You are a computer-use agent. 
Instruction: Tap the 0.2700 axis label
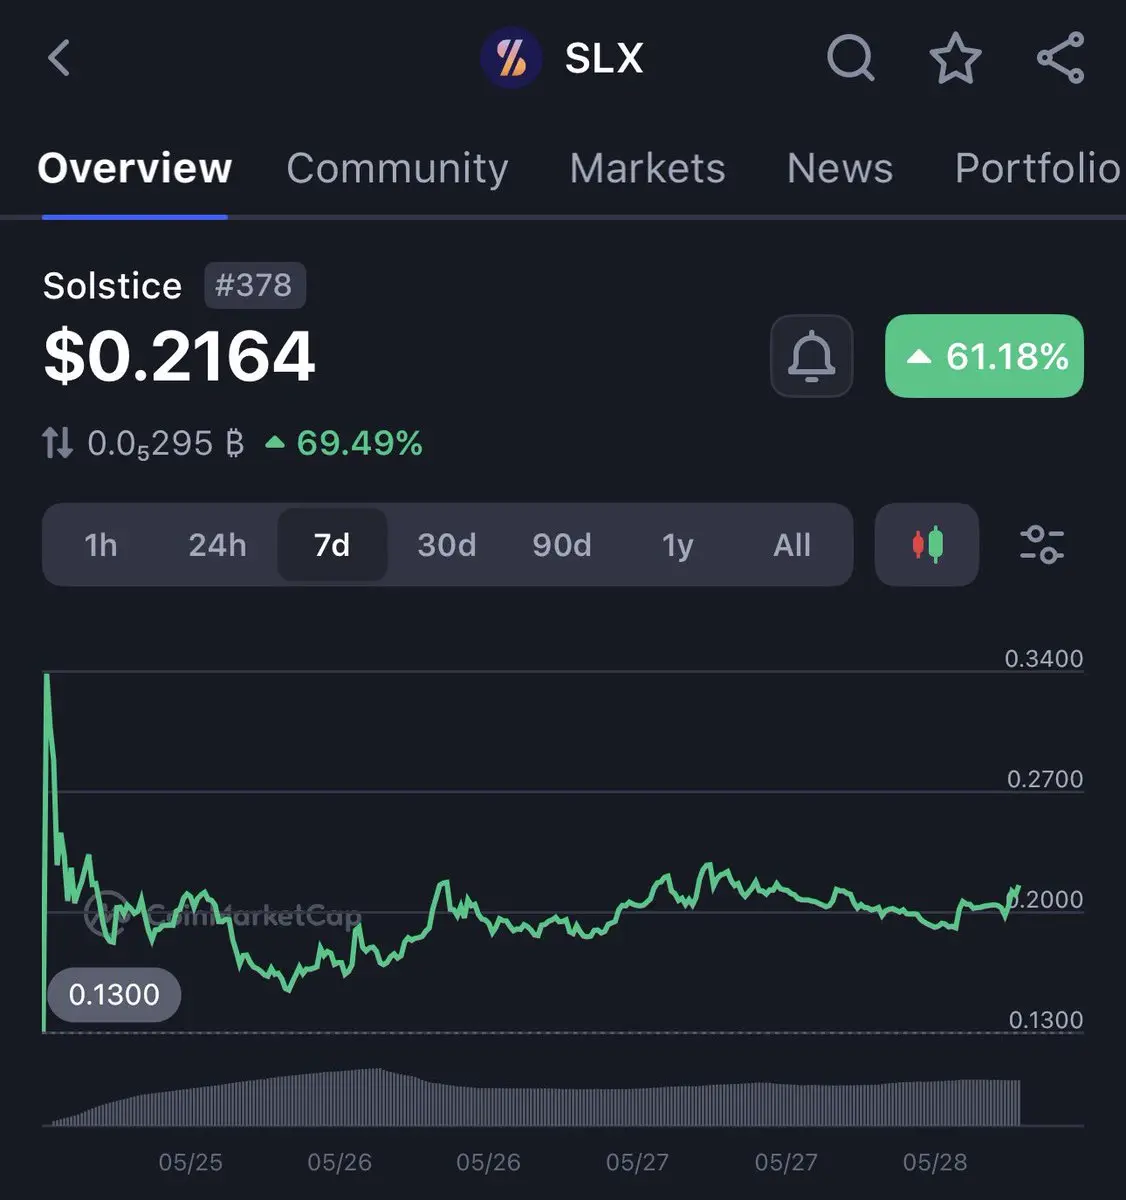point(1045,779)
